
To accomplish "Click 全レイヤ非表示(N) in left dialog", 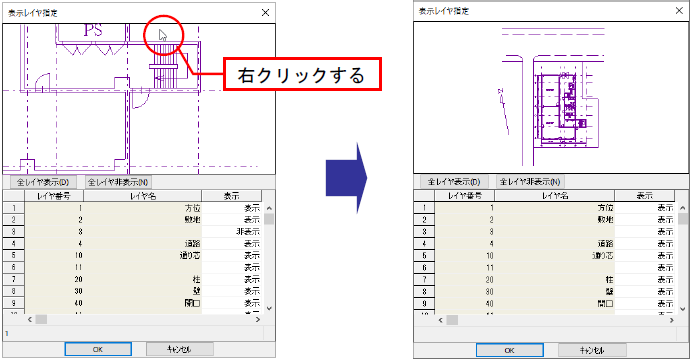I will point(118,182).
